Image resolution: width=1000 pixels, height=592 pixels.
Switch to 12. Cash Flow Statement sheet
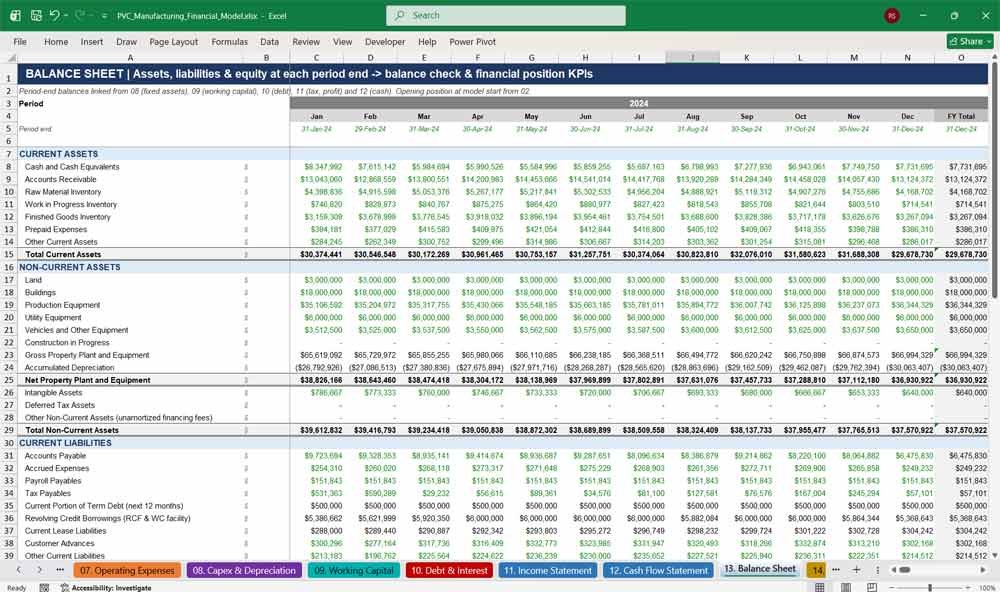658,570
